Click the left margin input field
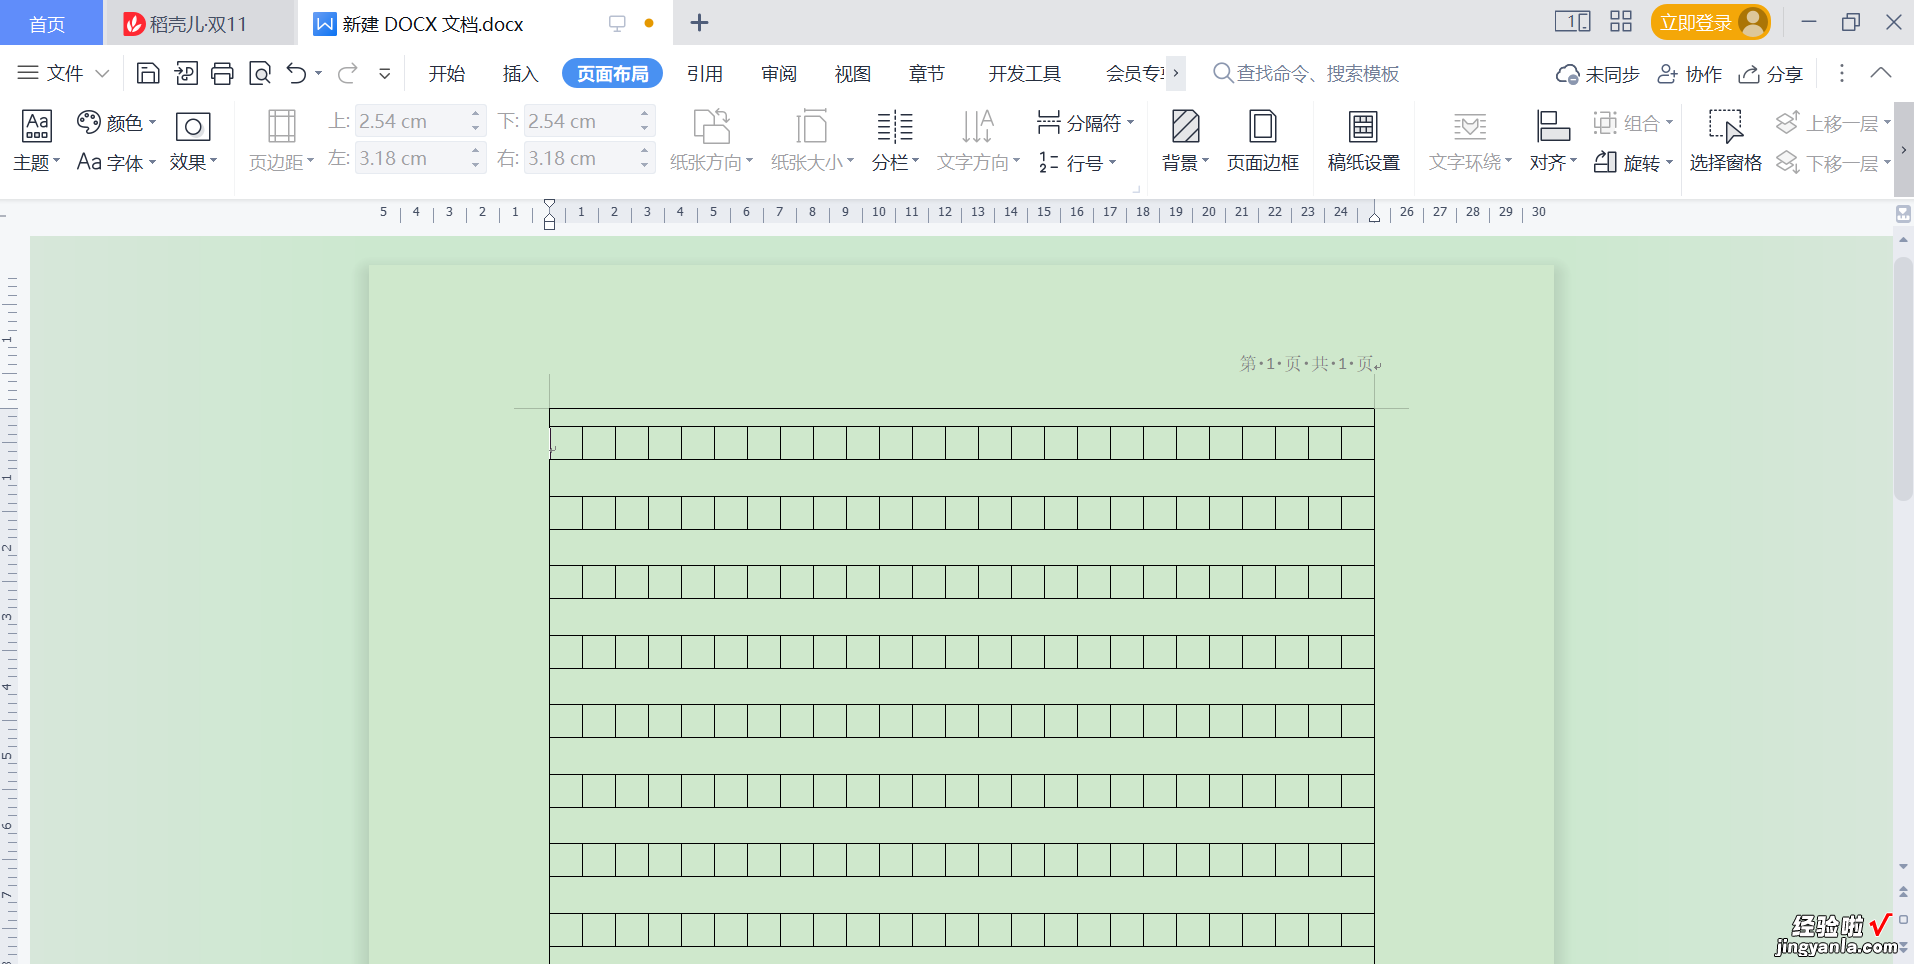 [410, 158]
